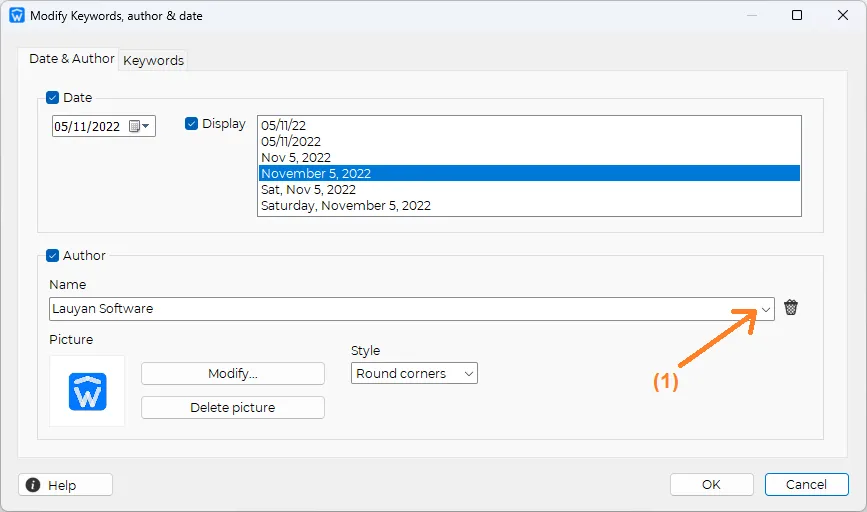Close the Modify Keywords dialog
This screenshot has height=512, width=867.
[843, 15]
